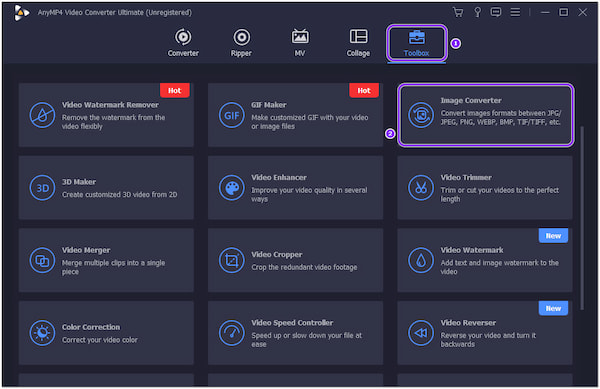600x389 pixels.
Task: Click the Video Watermark droplet icon
Action: click(x=421, y=260)
